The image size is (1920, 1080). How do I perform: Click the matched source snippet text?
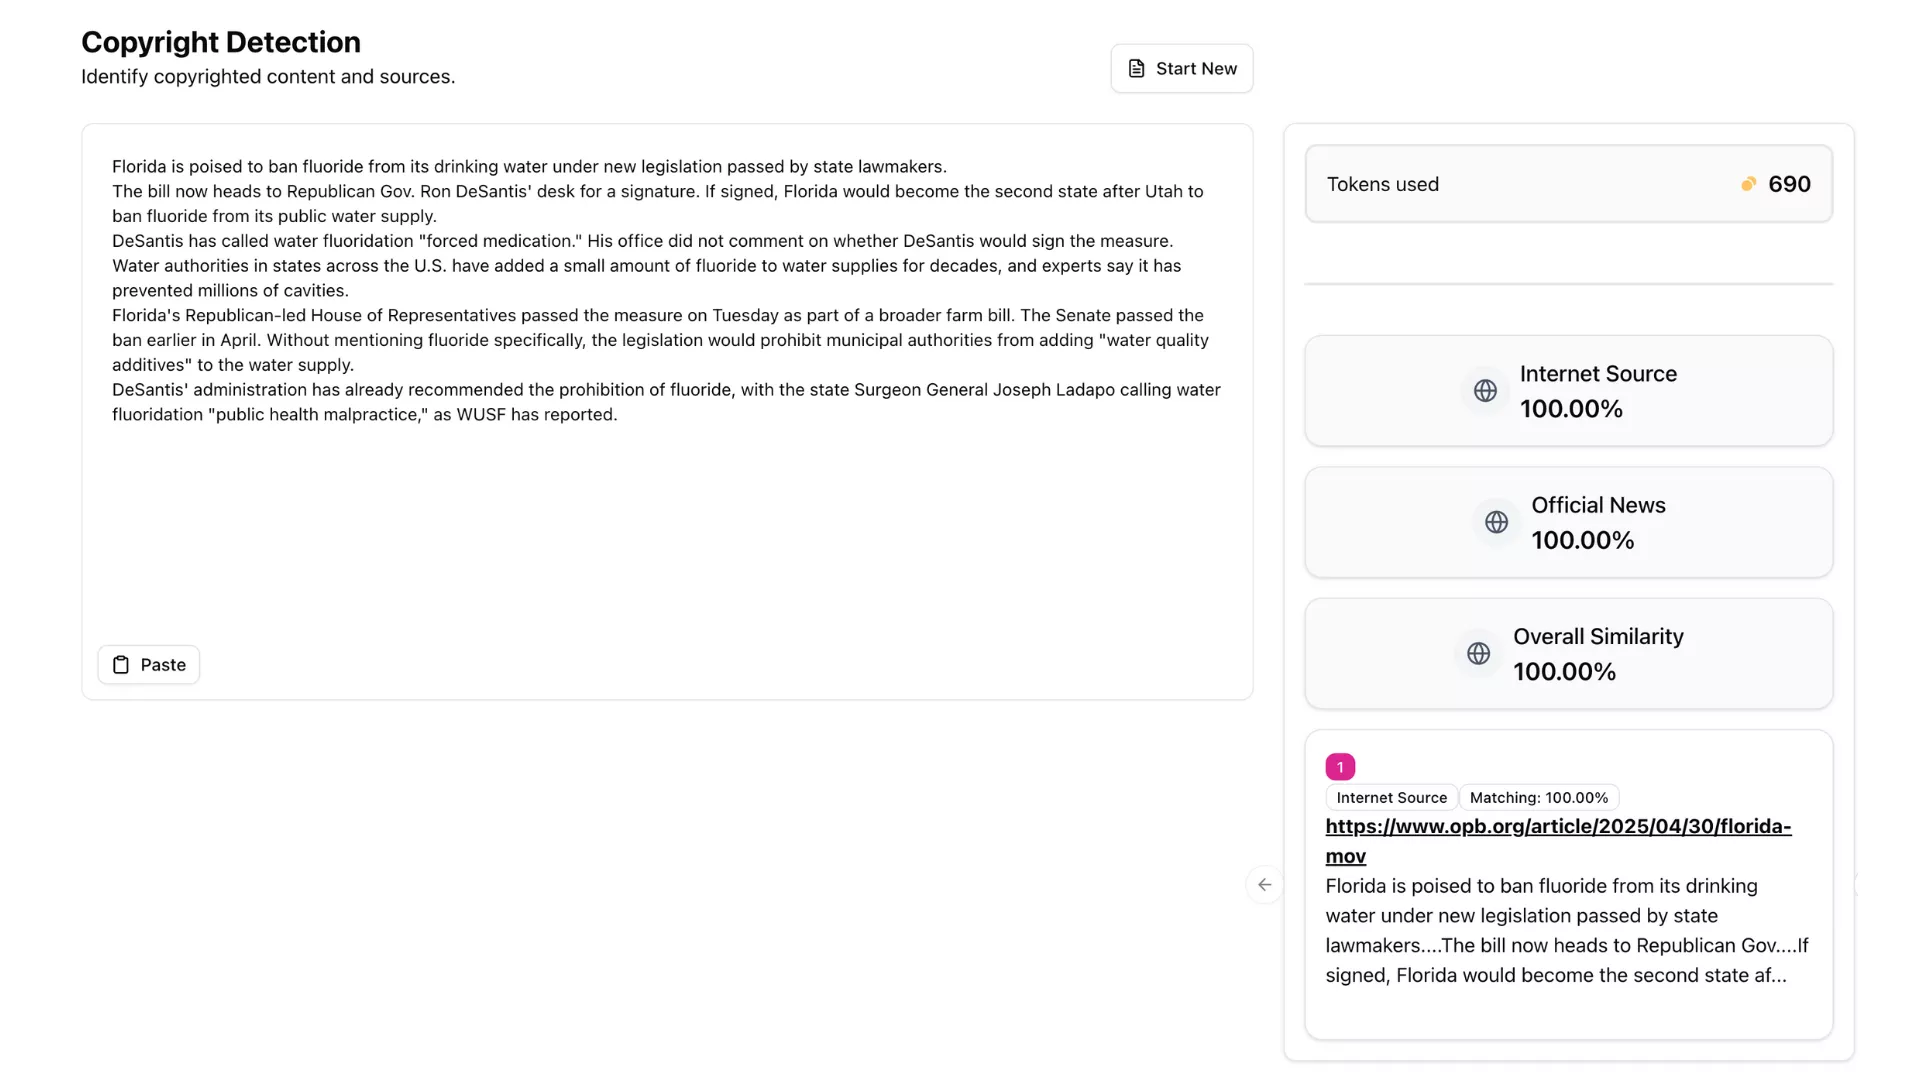[x=1566, y=930]
